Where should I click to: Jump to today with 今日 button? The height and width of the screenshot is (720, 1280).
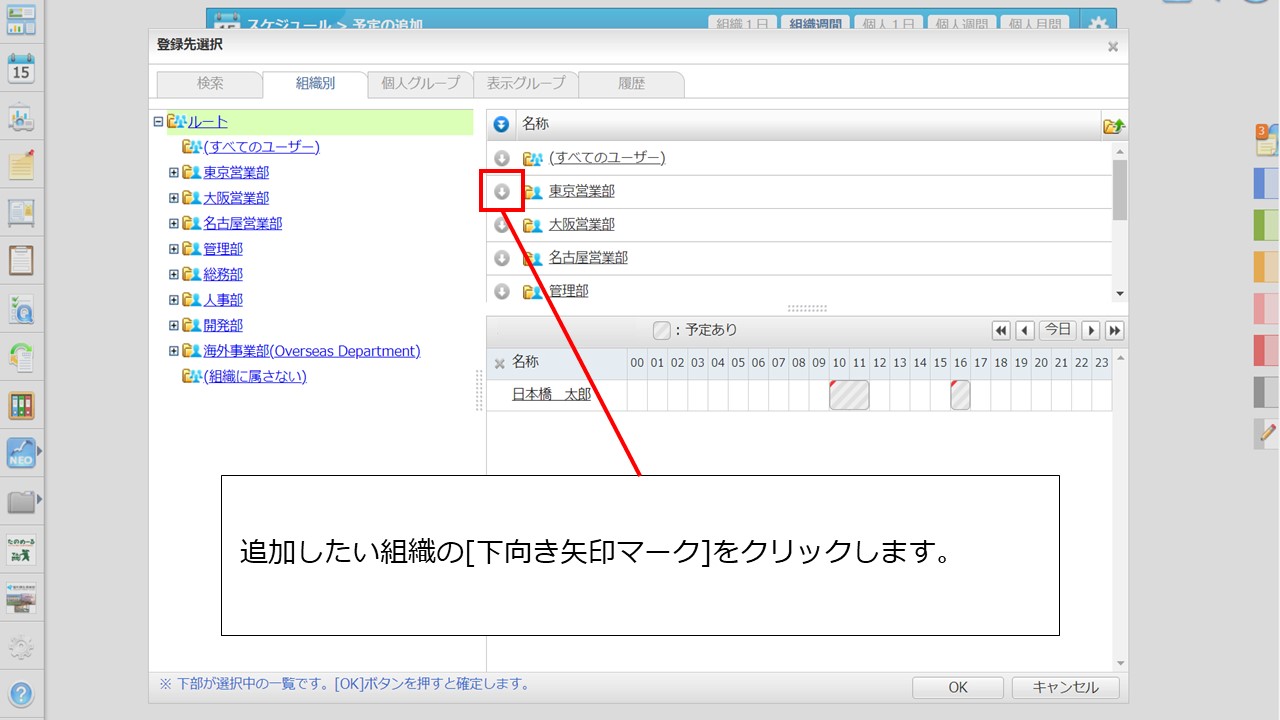(1057, 330)
